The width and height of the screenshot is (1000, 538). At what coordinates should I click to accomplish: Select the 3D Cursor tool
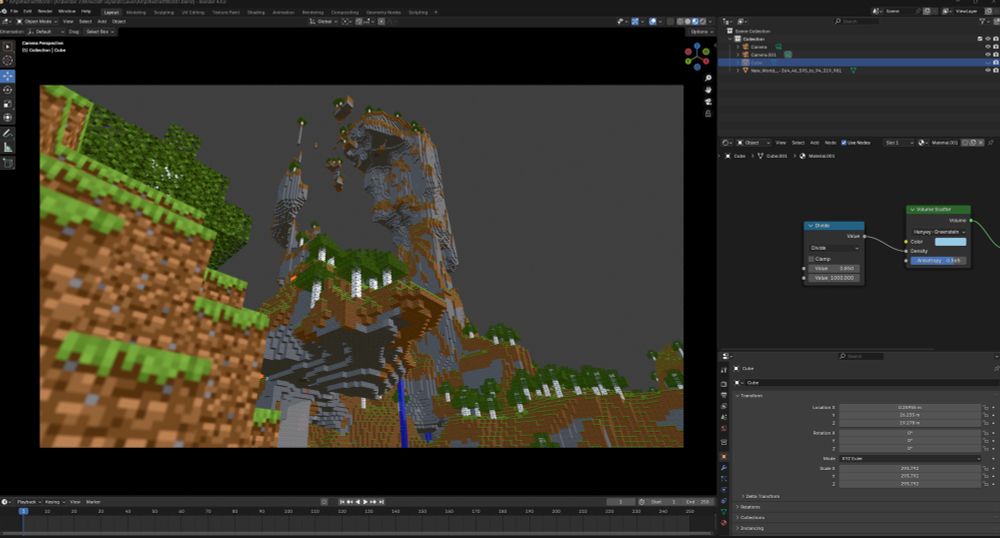tap(8, 61)
